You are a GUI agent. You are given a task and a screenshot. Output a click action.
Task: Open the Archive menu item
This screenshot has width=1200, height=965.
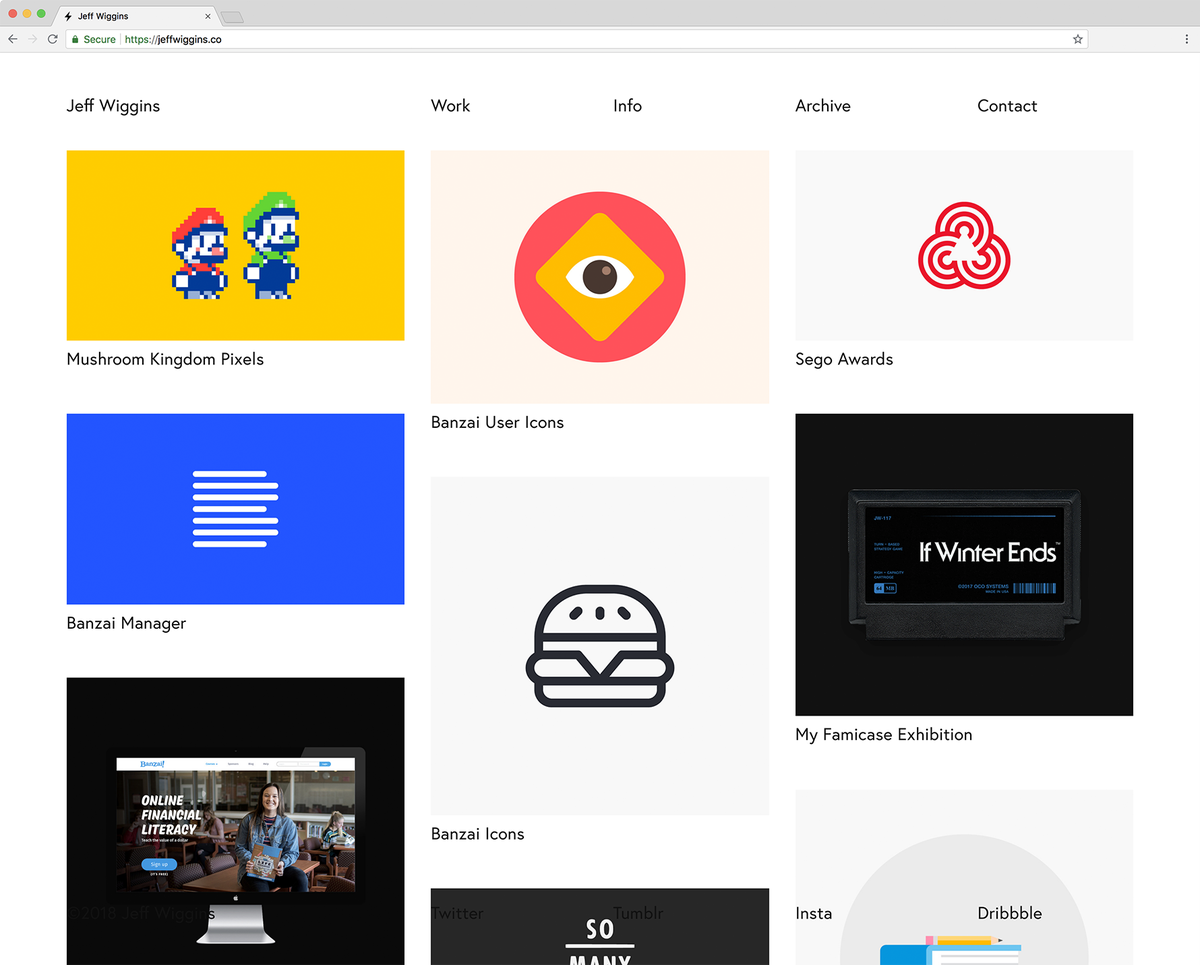pos(823,106)
